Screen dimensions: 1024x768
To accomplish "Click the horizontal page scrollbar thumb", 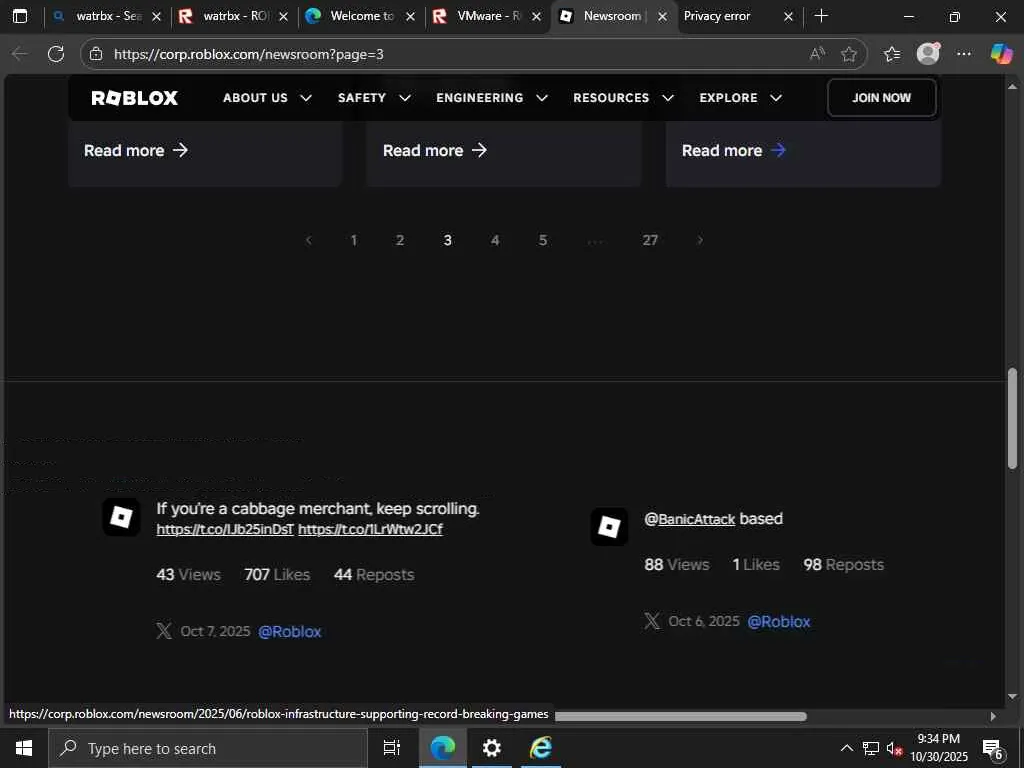I will point(680,716).
